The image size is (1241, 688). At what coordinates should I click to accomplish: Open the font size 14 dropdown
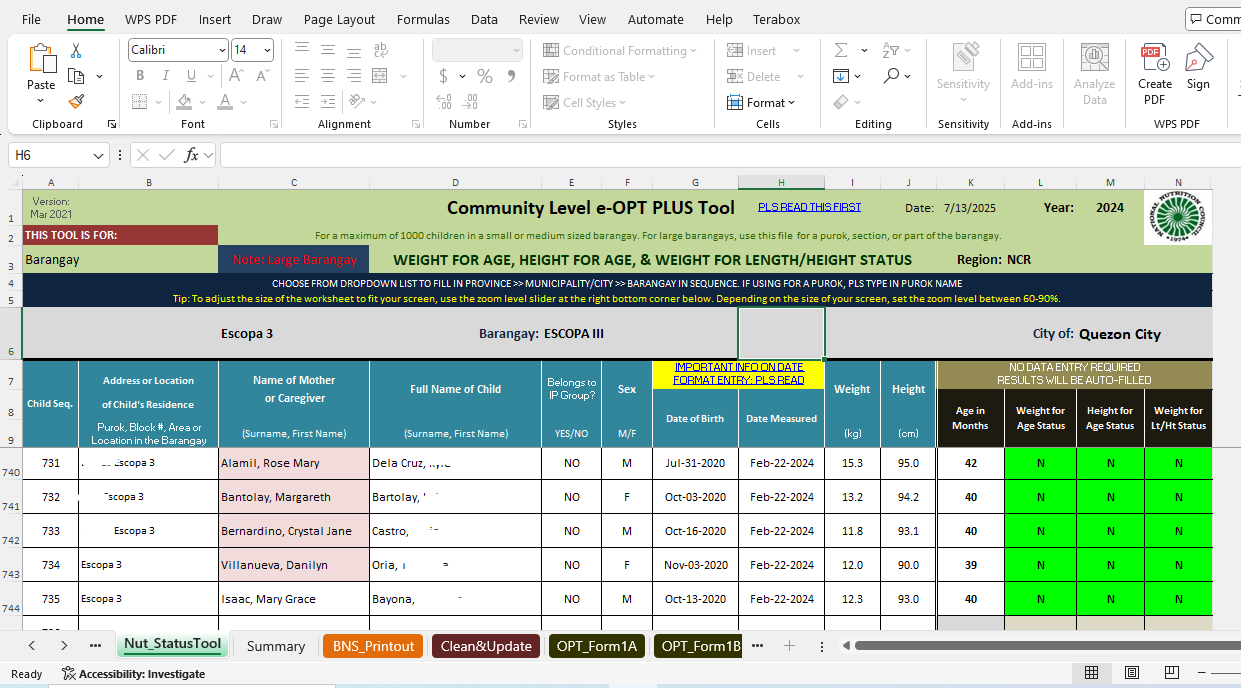pyautogui.click(x=267, y=50)
